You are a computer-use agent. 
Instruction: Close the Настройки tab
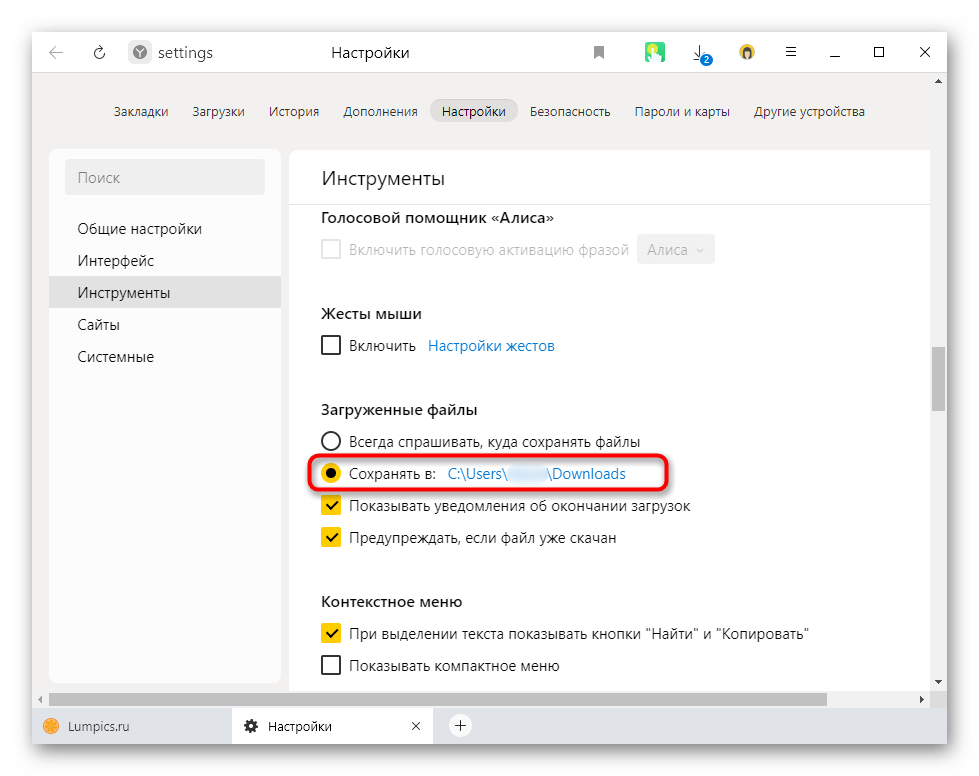tap(416, 726)
